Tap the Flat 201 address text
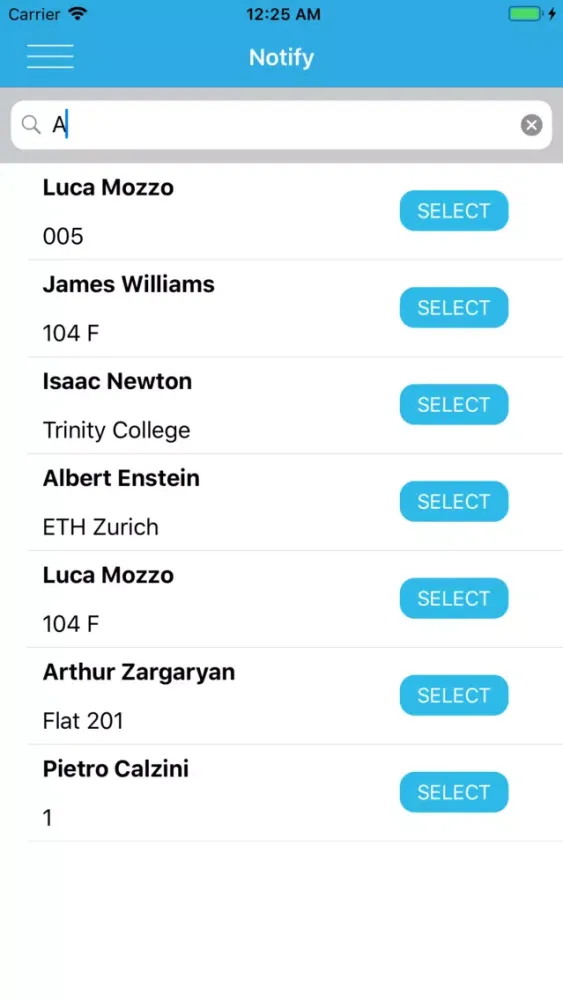This screenshot has width=563, height=1000. point(83,721)
